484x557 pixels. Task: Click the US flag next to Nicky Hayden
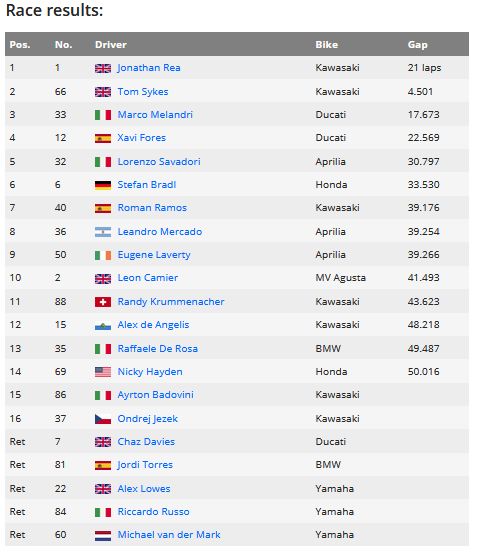click(103, 372)
